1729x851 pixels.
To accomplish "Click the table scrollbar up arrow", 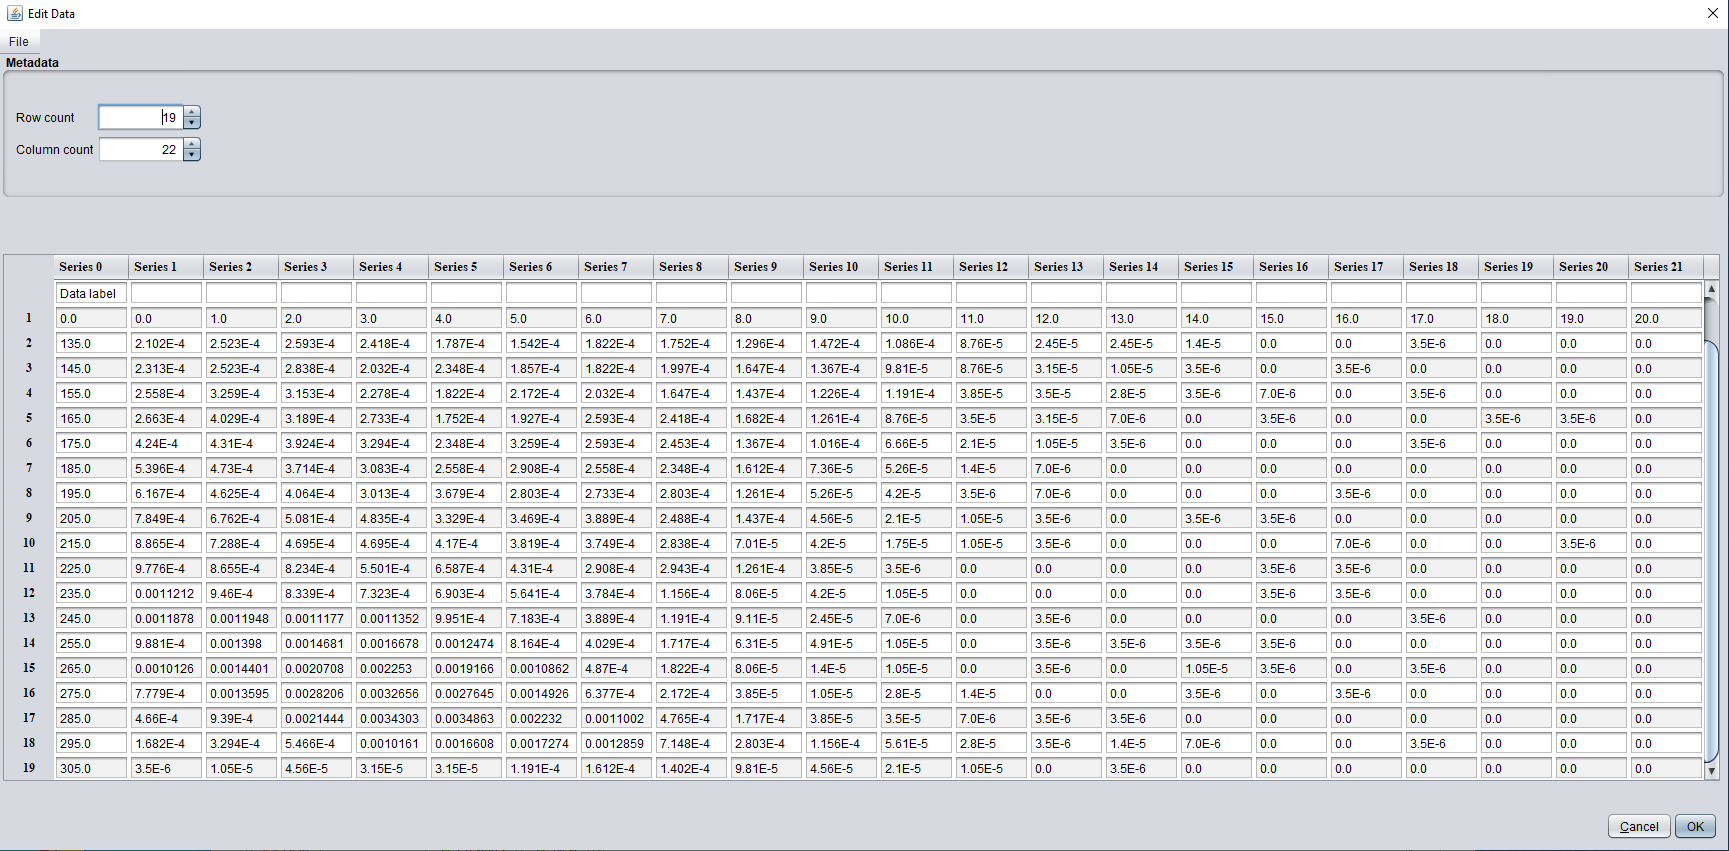I will tap(1711, 289).
